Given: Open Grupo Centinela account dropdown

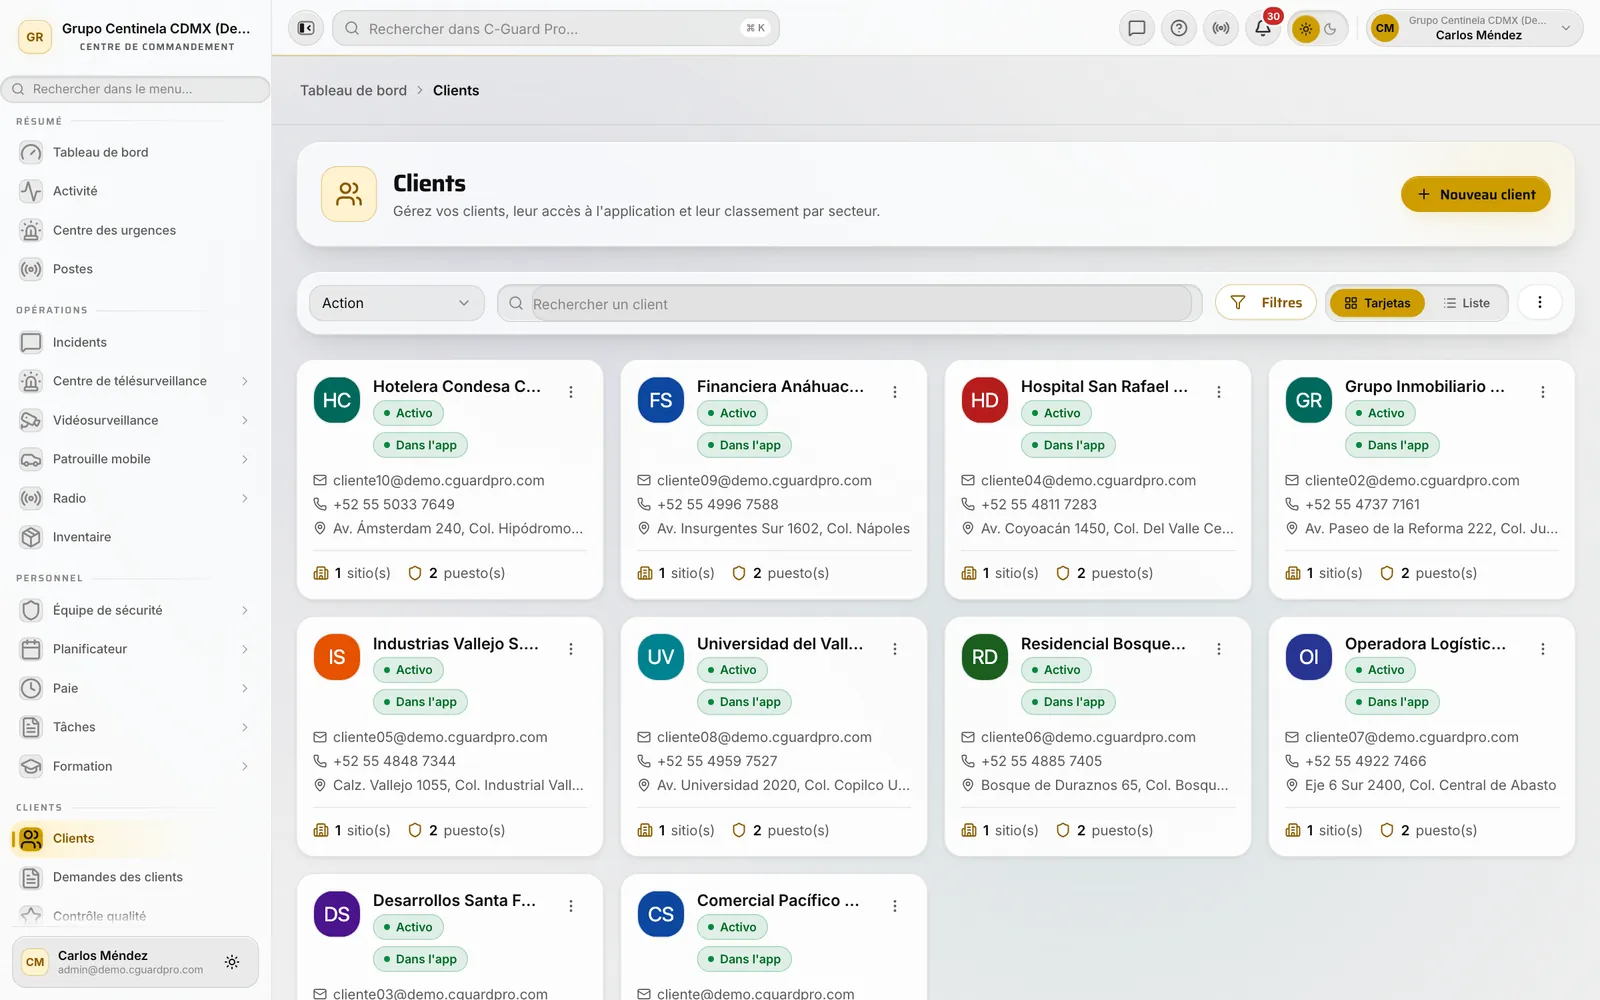Looking at the screenshot, I should pyautogui.click(x=1475, y=28).
